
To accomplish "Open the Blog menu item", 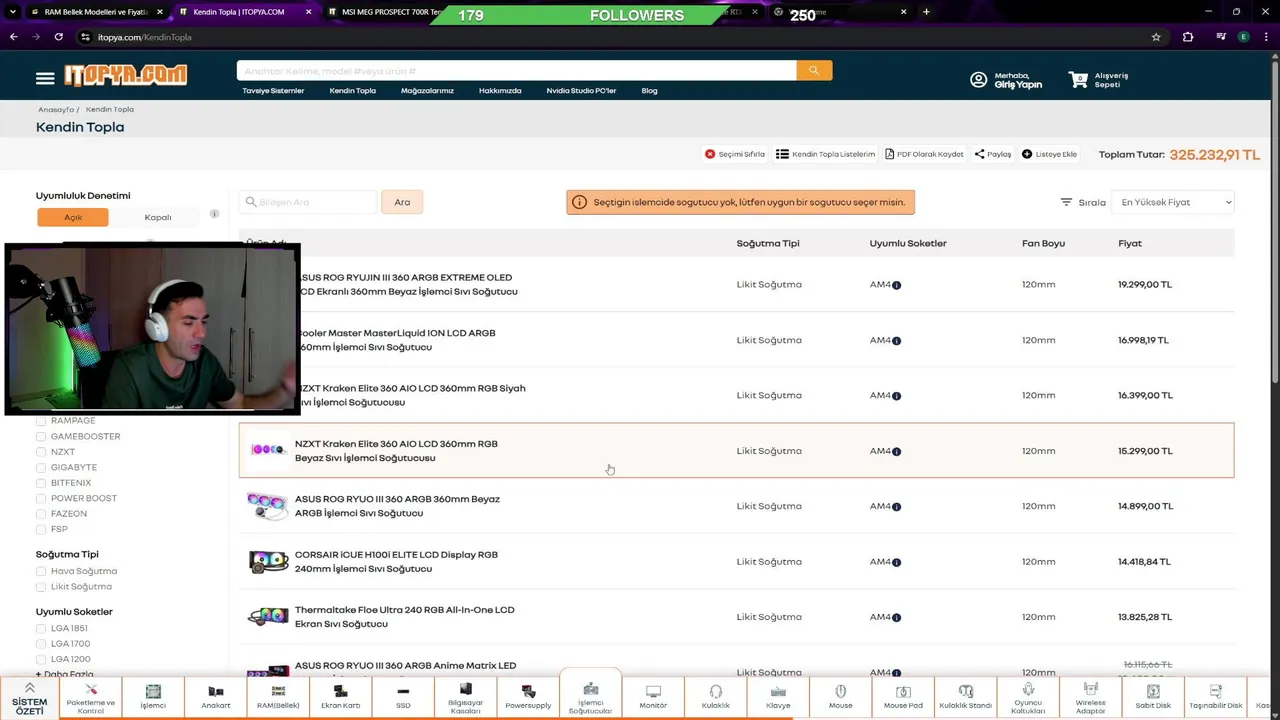I will [650, 91].
